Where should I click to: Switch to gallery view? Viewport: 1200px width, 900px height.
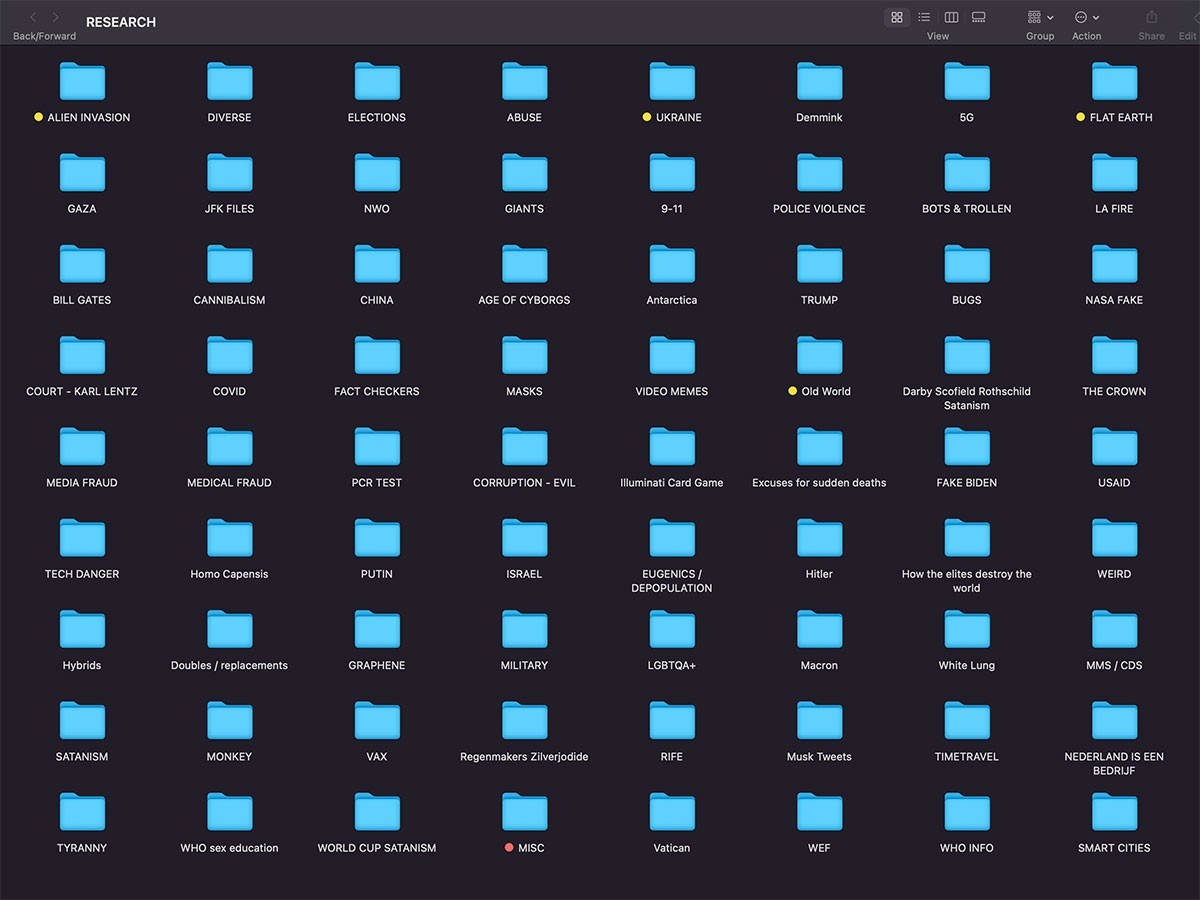pyautogui.click(x=979, y=17)
